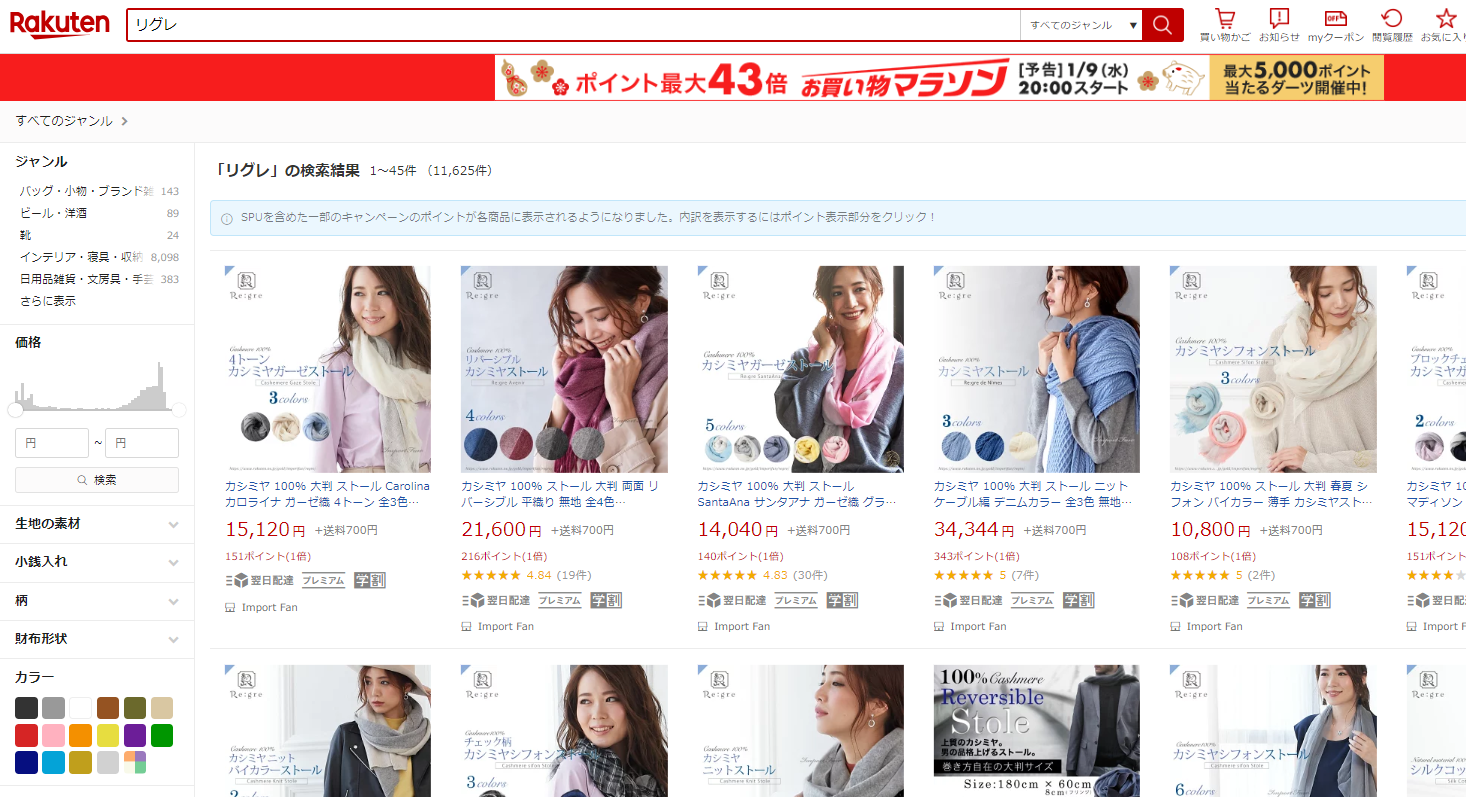Choose the green color swatch
Screen dimensions: 1466x797
(x=162, y=736)
